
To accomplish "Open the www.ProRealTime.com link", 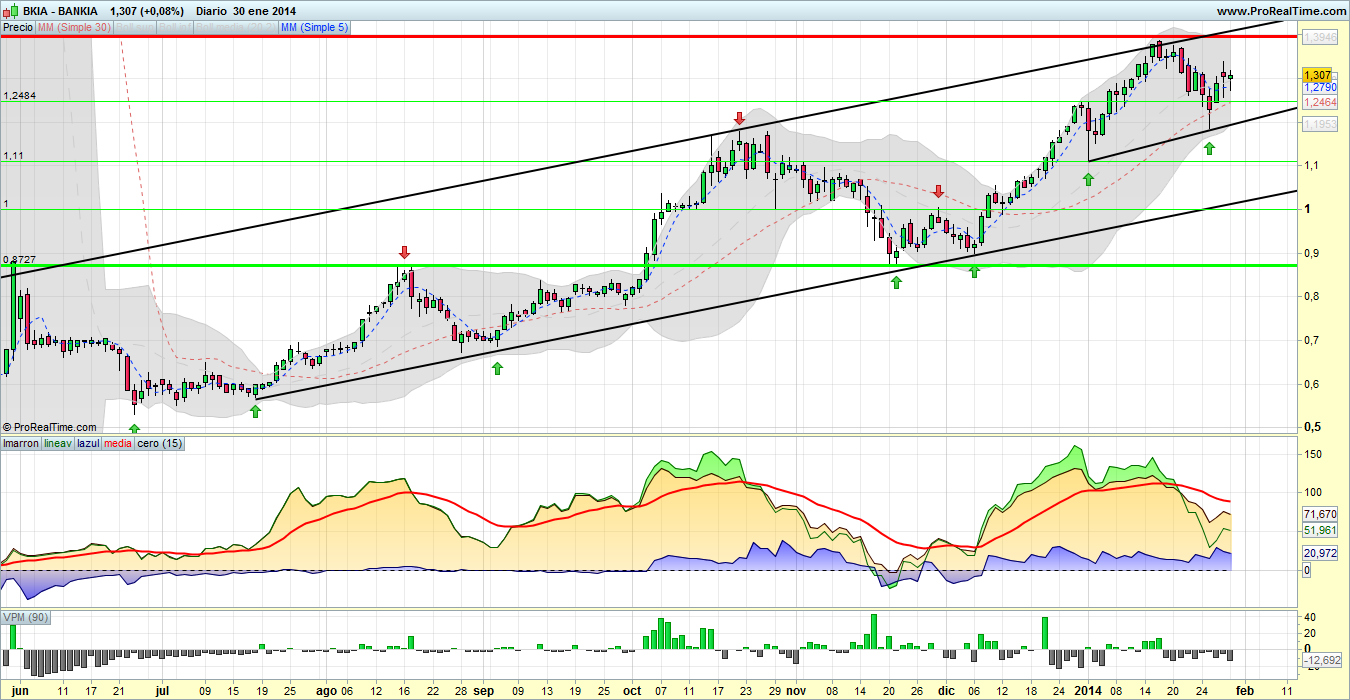I will 1282,10.
